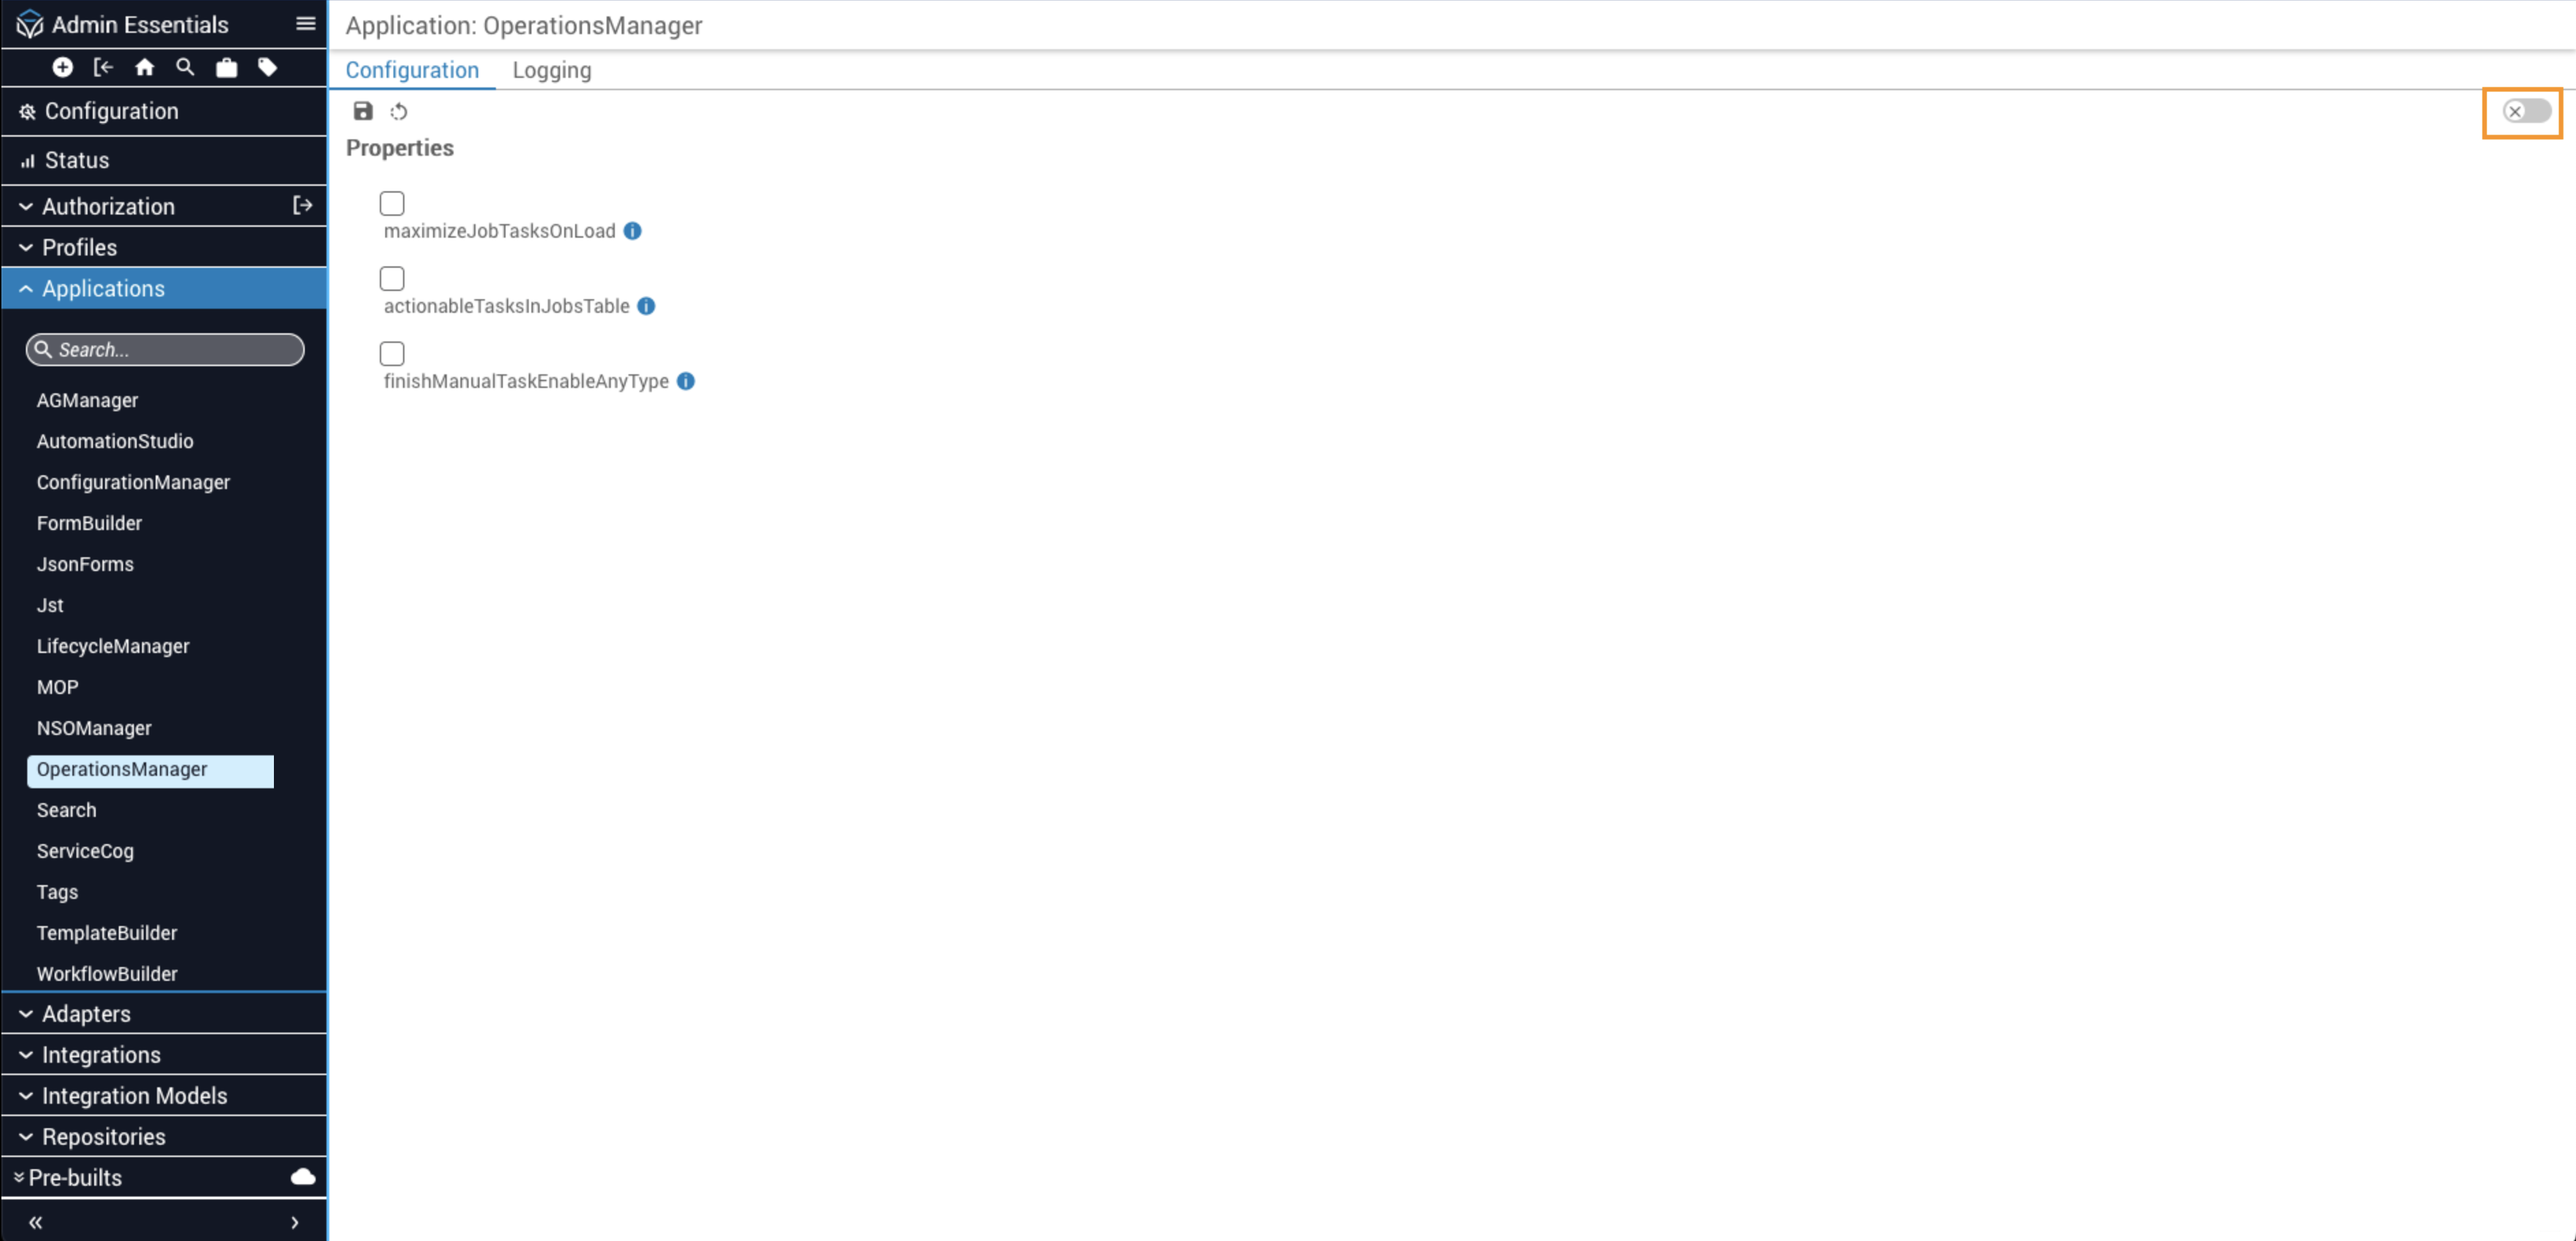This screenshot has width=2576, height=1241.
Task: Tick the finishManualTaskEnableAnyType checkbox
Action: click(392, 354)
